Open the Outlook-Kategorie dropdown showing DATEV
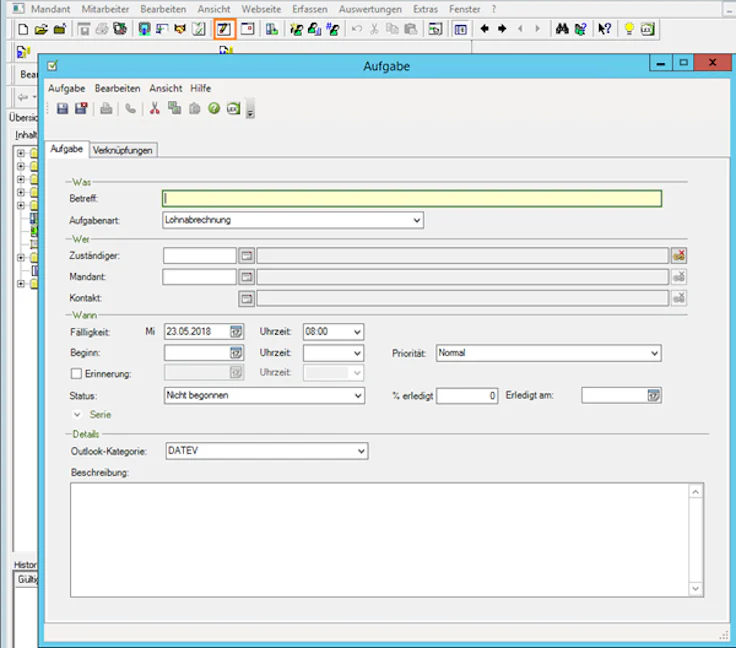736x648 pixels. pos(361,451)
